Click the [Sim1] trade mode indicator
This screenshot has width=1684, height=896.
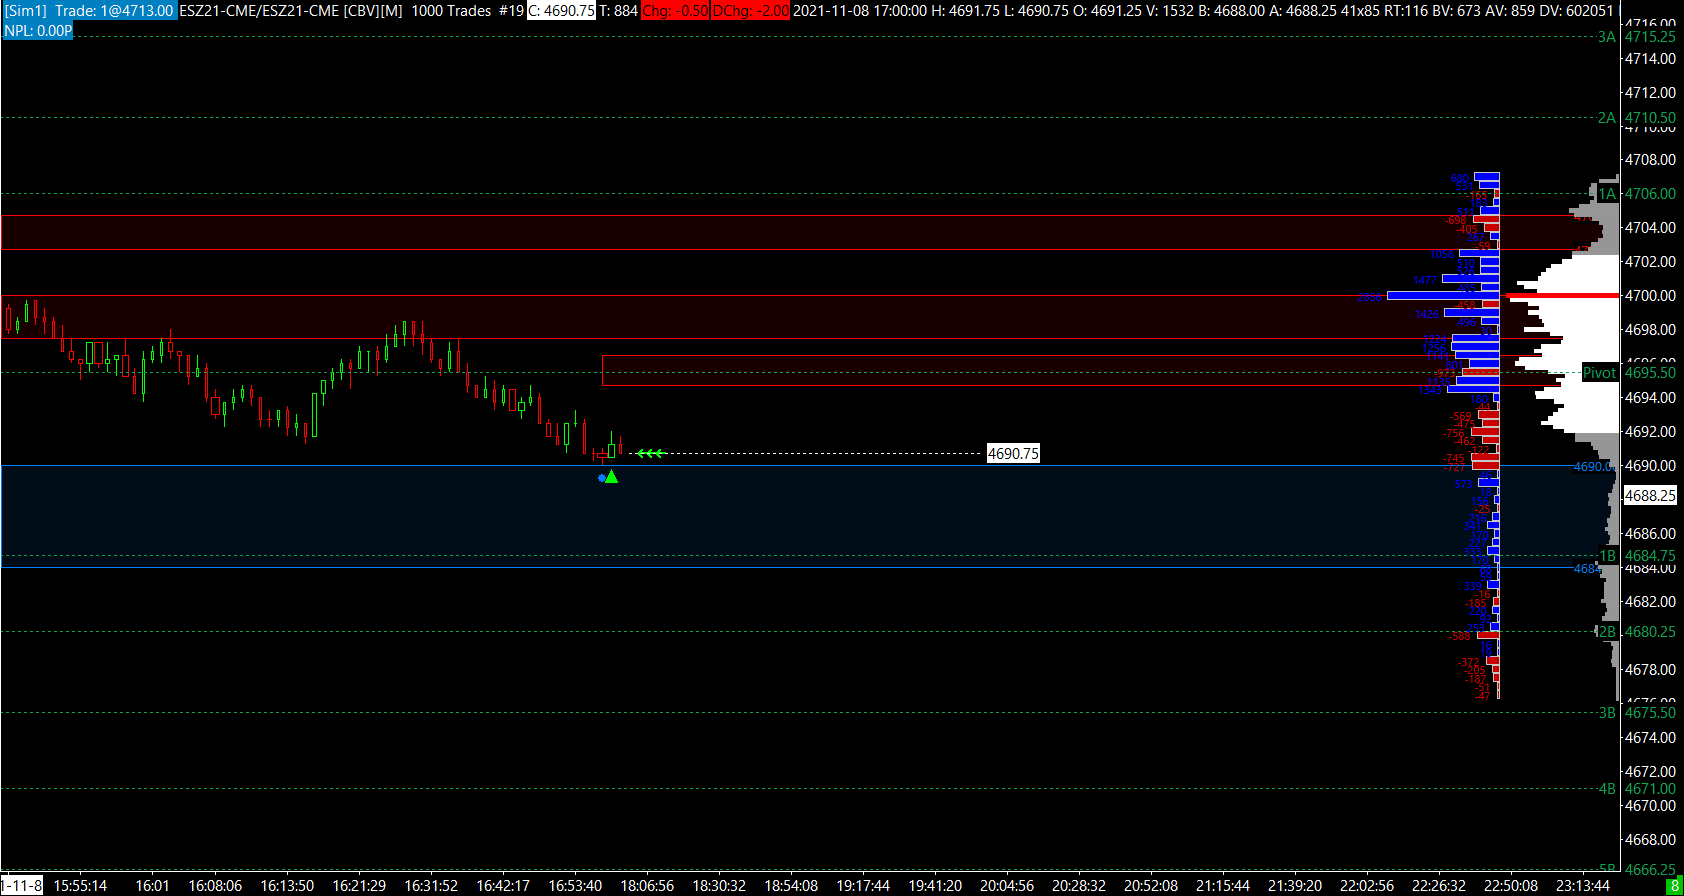(26, 10)
